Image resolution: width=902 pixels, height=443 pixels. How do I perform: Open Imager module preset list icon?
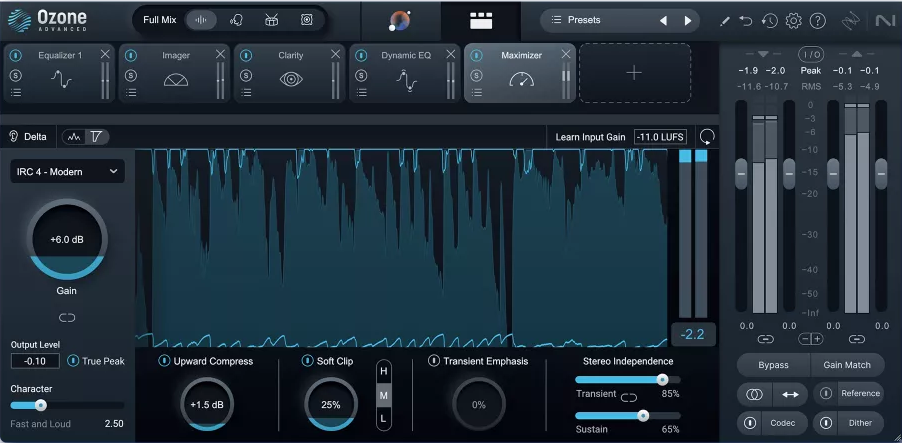pos(131,93)
